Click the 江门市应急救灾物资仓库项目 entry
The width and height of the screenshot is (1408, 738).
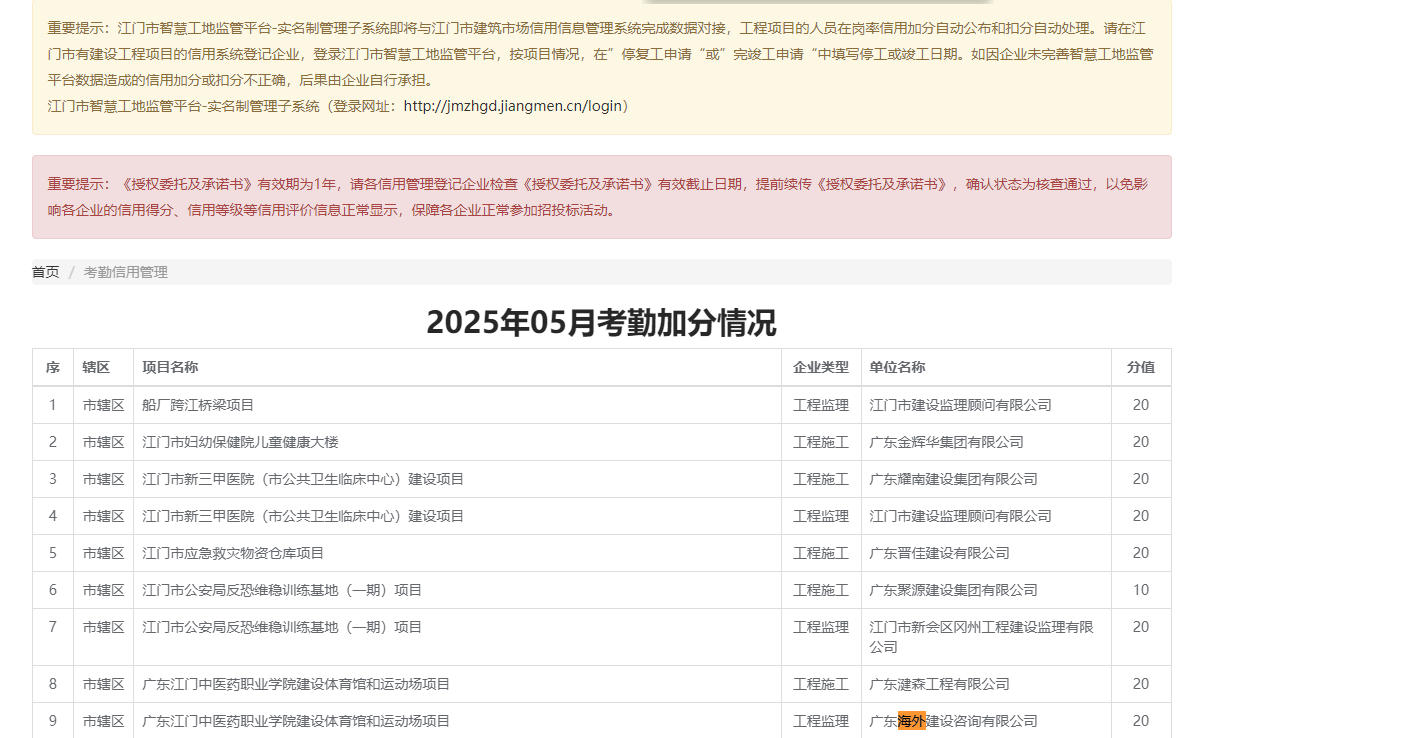click(x=233, y=553)
